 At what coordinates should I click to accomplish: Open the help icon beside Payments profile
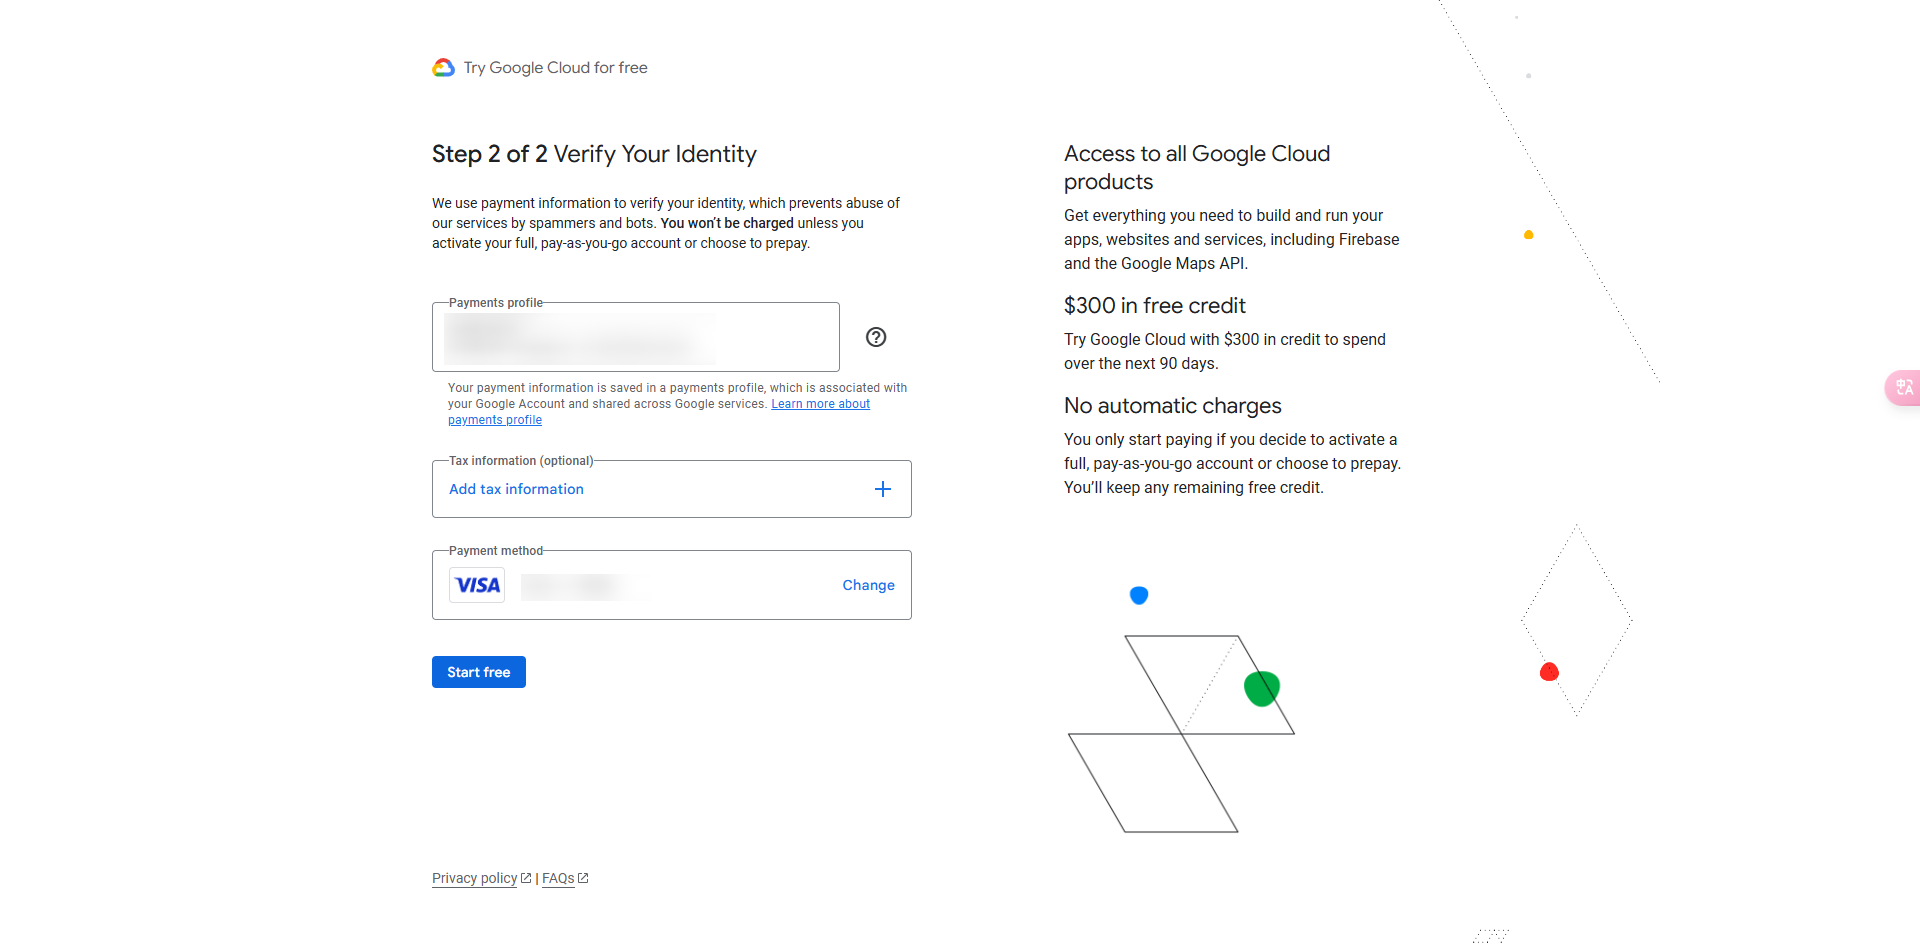click(x=876, y=337)
